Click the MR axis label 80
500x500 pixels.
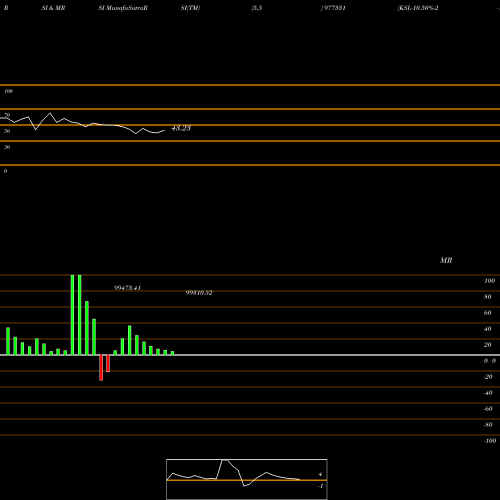click(488, 297)
